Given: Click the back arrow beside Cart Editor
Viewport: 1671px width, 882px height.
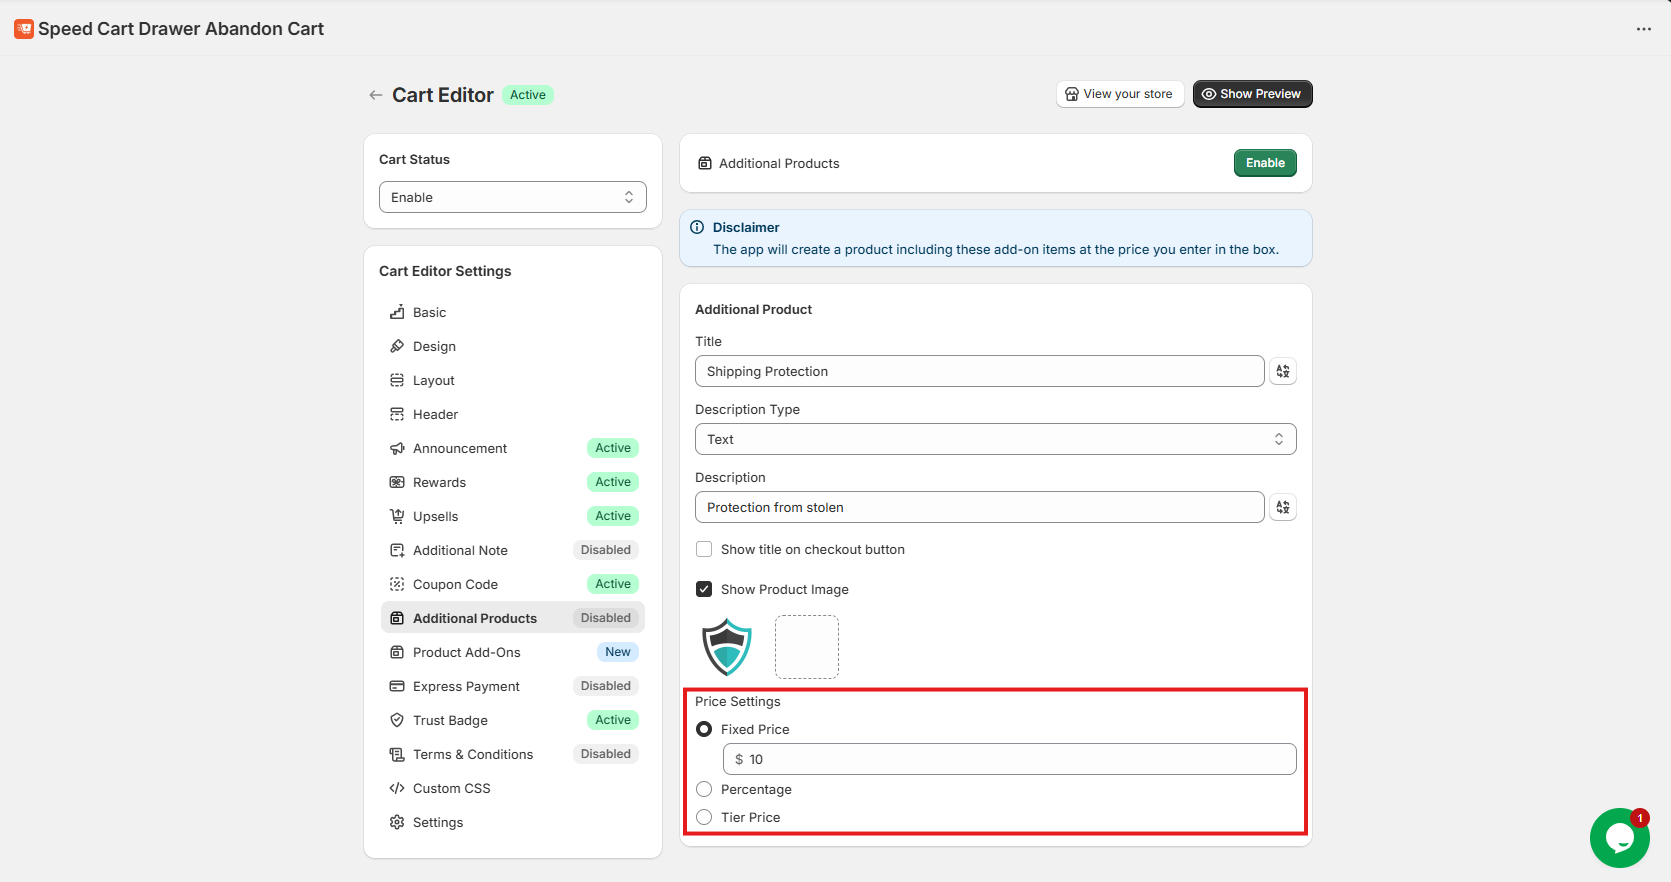Looking at the screenshot, I should [376, 95].
